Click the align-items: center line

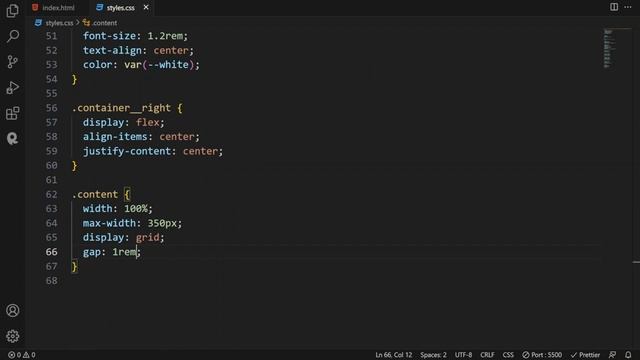point(141,137)
